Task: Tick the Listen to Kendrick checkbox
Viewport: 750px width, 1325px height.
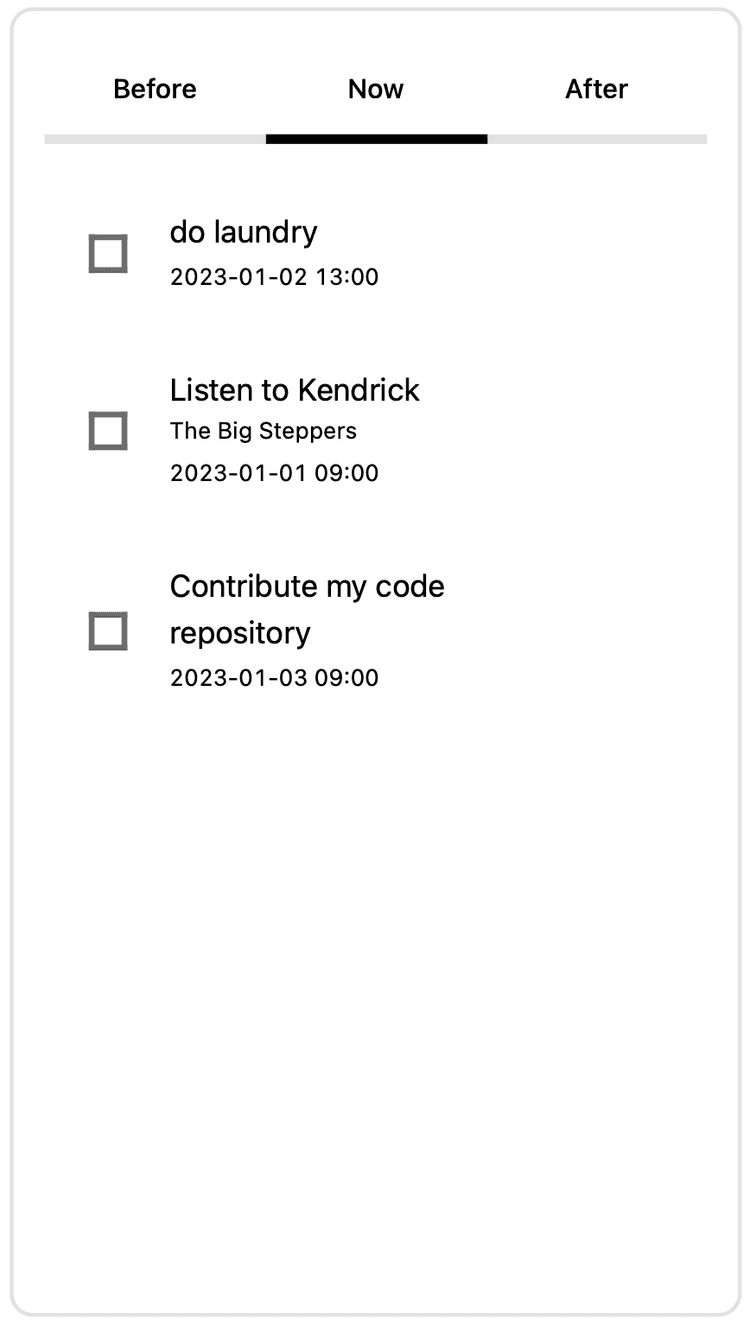Action: pyautogui.click(x=108, y=431)
